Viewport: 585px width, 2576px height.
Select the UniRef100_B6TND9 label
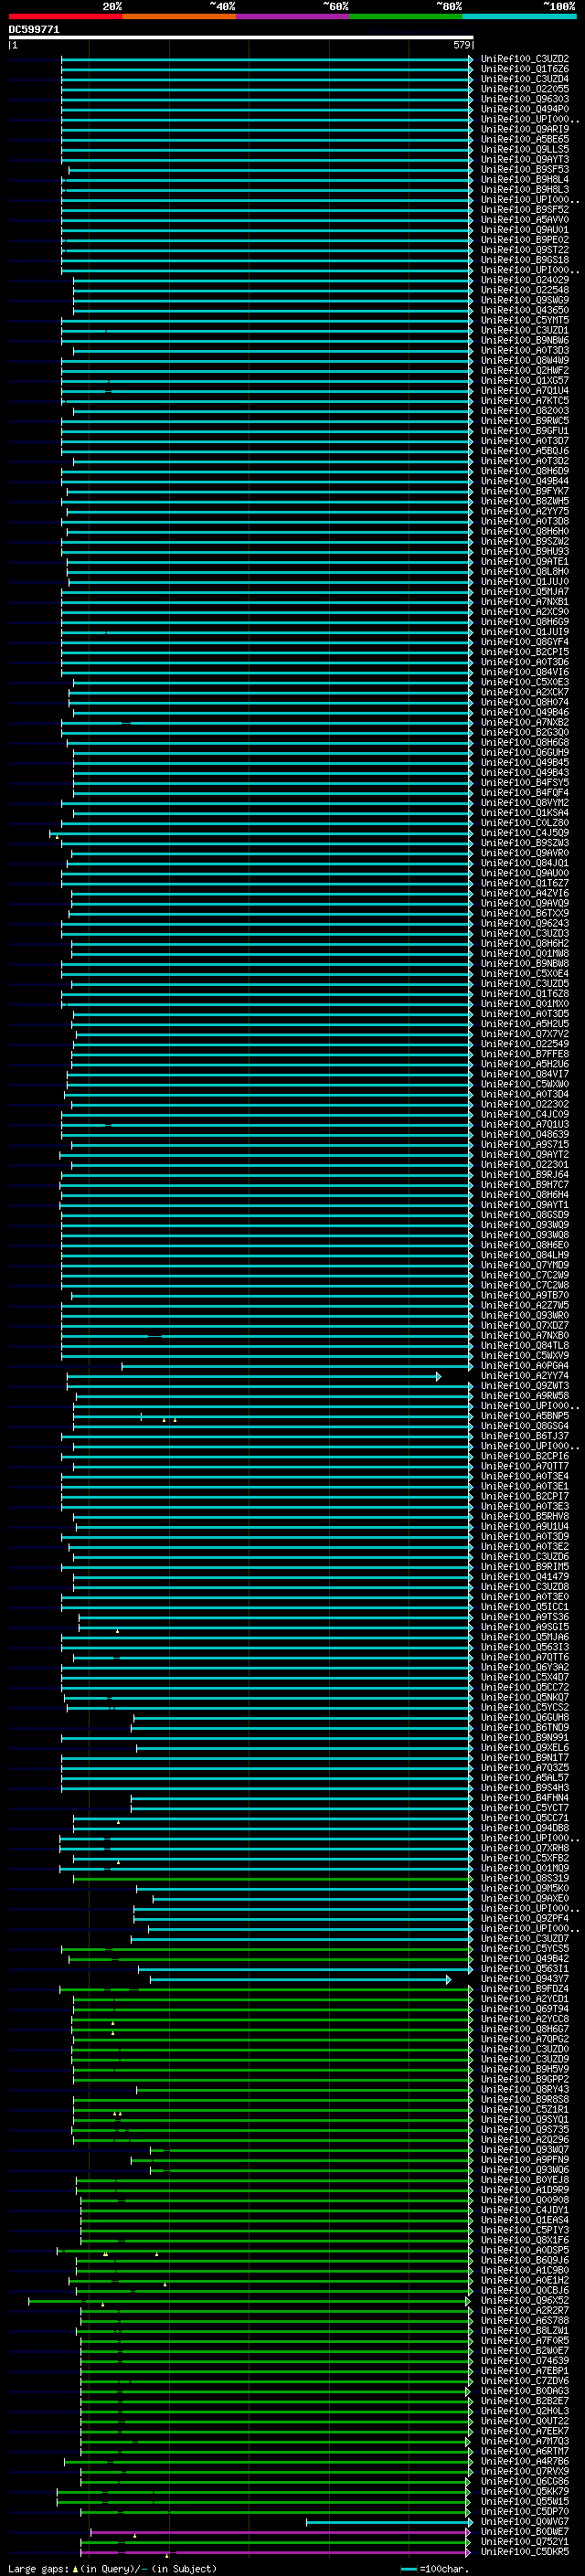pos(524,1727)
